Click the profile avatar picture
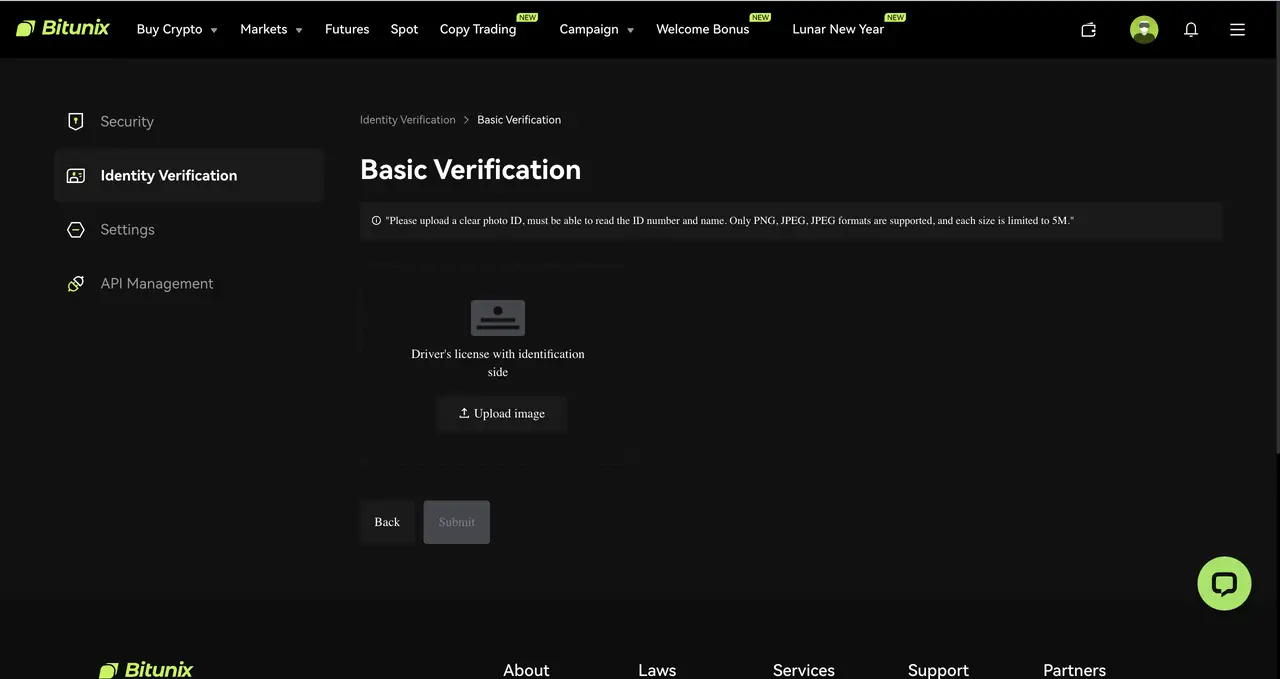 (1144, 30)
